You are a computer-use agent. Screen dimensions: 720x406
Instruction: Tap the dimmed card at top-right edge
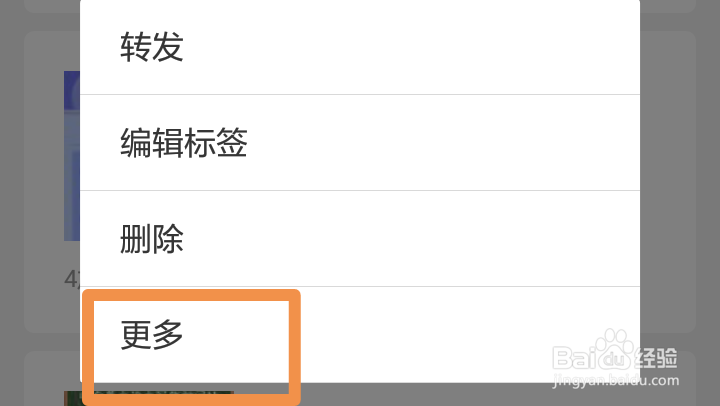pos(668,6)
